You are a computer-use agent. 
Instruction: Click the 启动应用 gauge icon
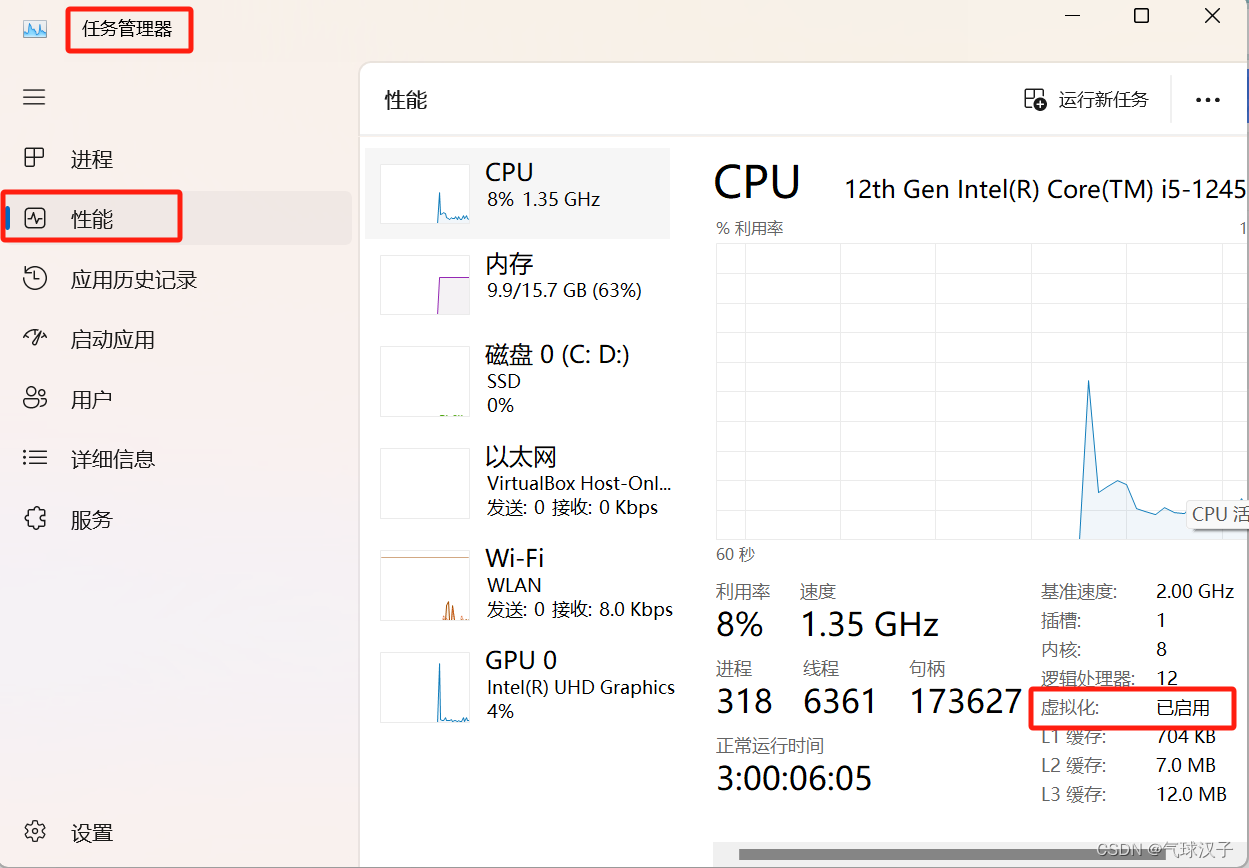(x=35, y=338)
